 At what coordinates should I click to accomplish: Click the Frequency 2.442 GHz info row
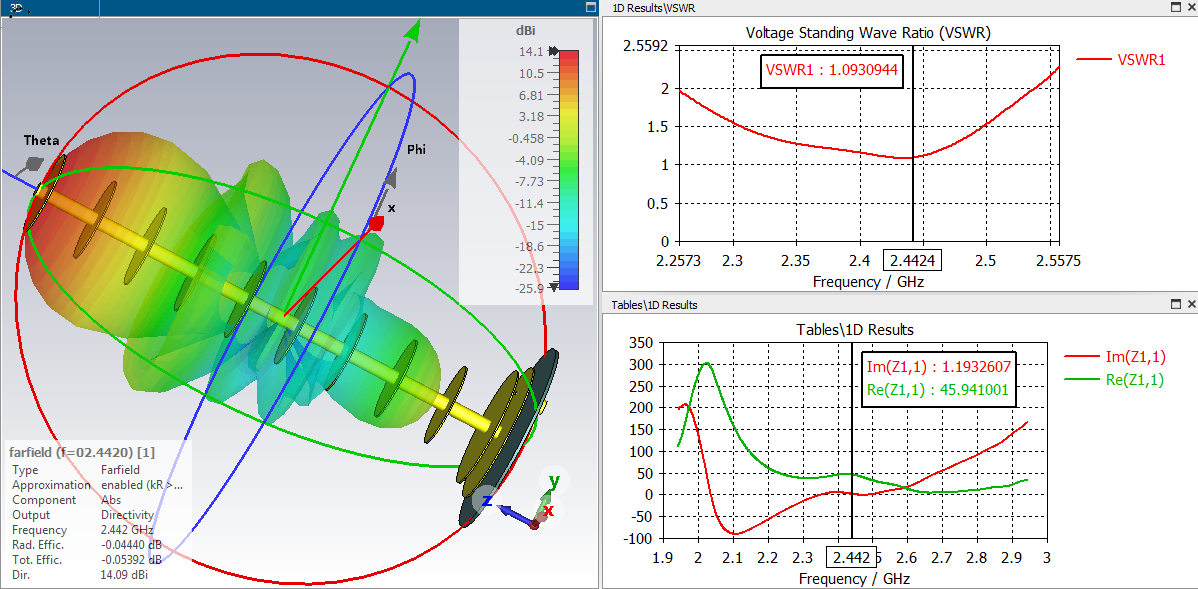[x=83, y=530]
